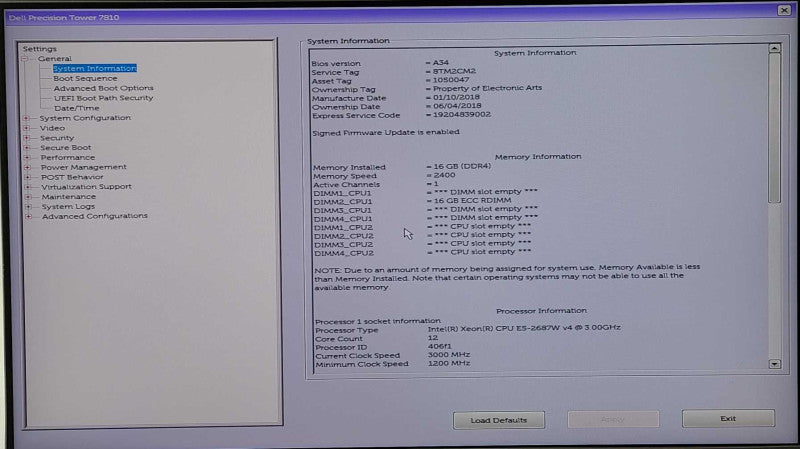
Task: Click Signed Firmware Update is enabled text
Action: click(x=386, y=132)
